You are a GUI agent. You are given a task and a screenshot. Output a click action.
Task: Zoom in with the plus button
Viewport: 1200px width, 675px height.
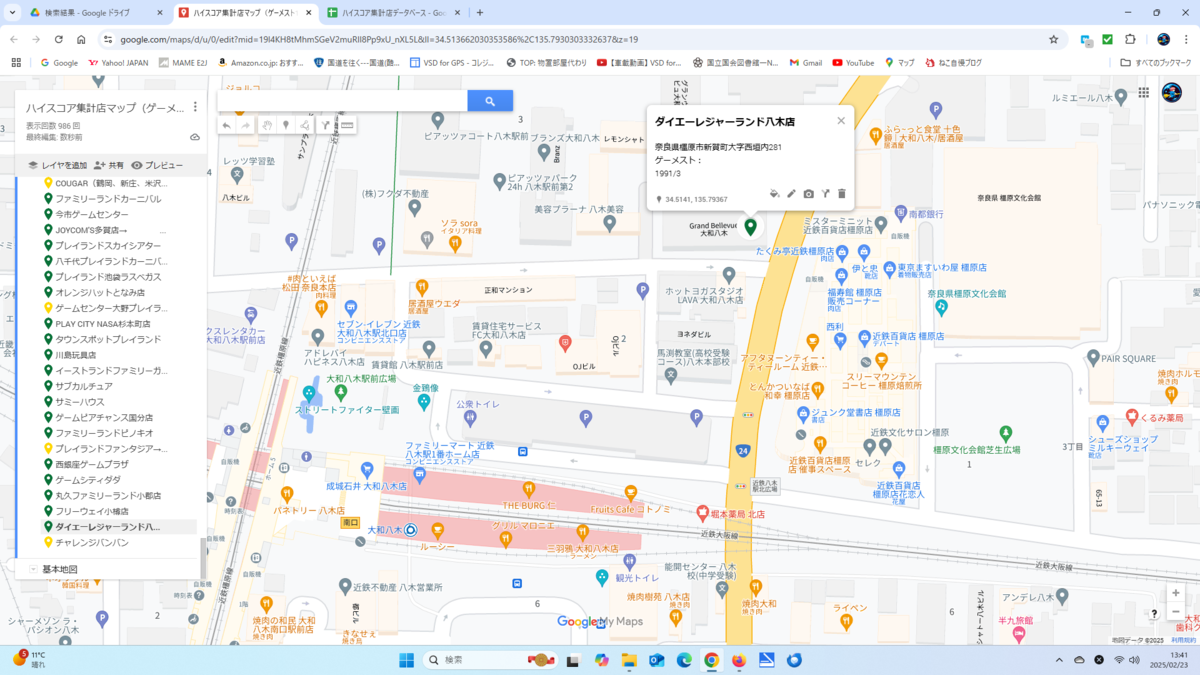click(1175, 593)
